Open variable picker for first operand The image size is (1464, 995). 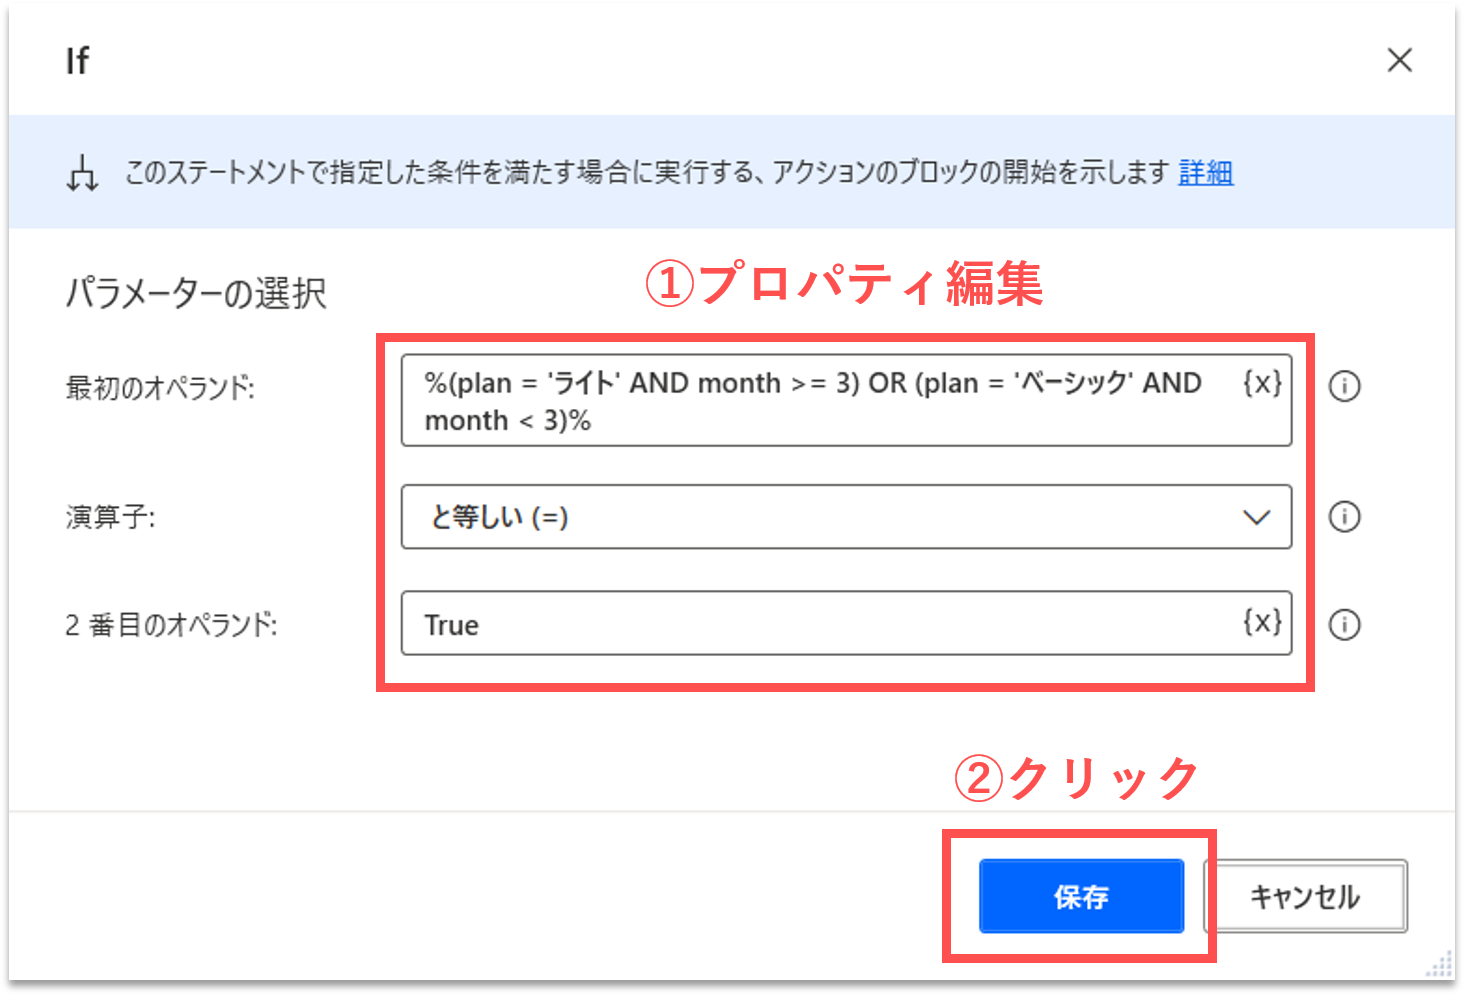pos(1261,383)
